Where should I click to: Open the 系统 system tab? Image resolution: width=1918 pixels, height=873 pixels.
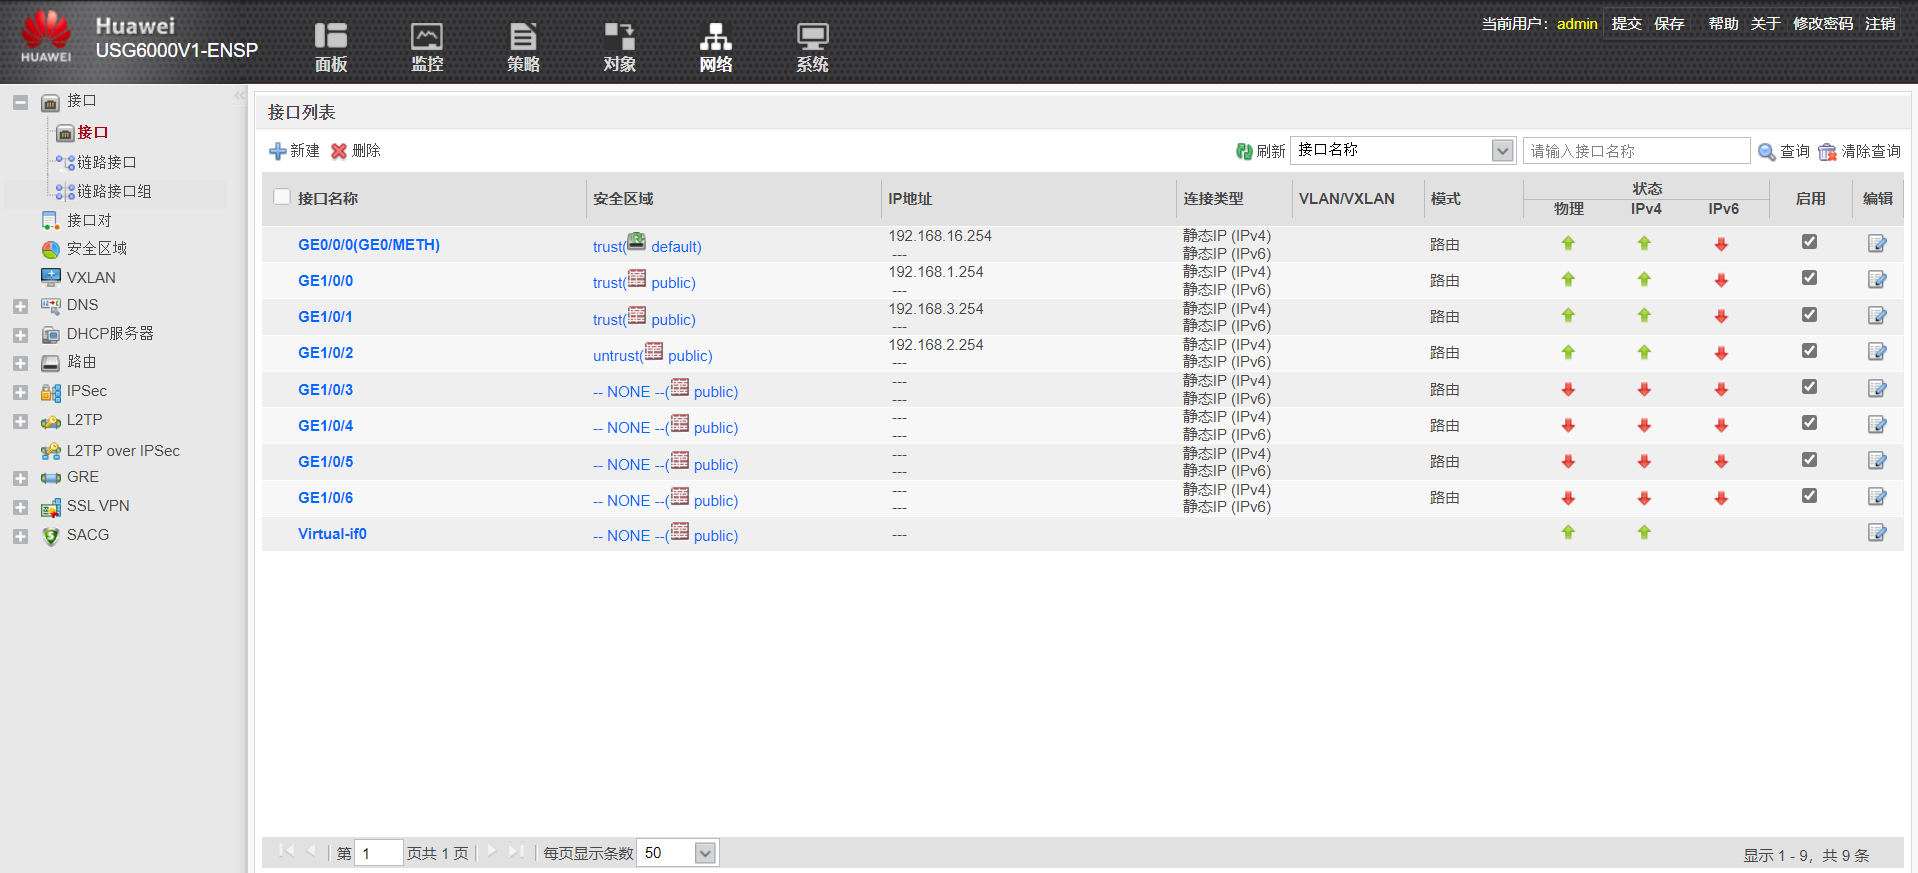(x=812, y=47)
